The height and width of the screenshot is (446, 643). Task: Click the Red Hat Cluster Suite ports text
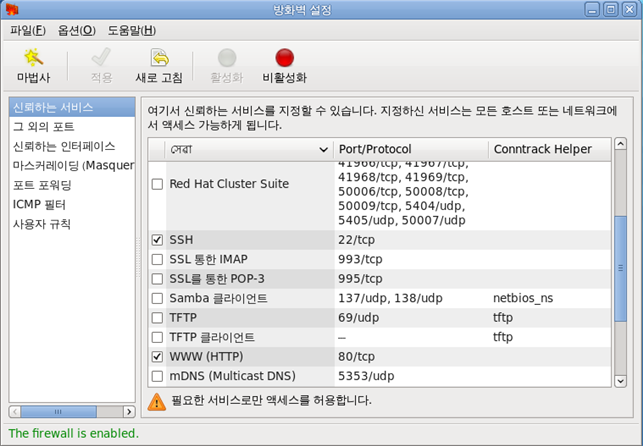403,195
